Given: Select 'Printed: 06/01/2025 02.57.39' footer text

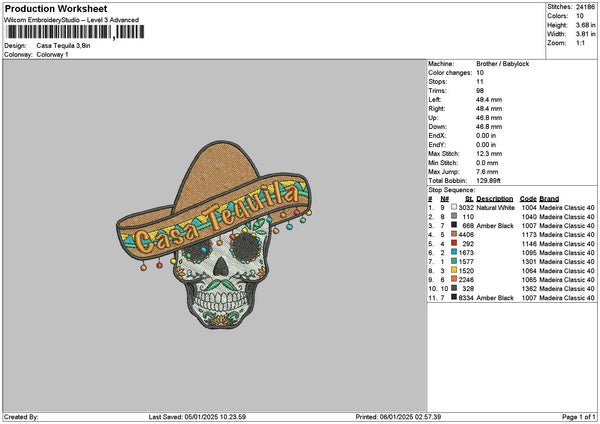Looking at the screenshot, I should coord(398,417).
